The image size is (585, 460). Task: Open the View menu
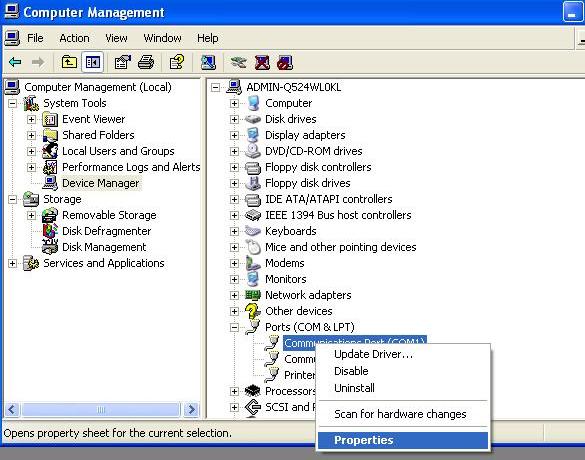click(116, 38)
